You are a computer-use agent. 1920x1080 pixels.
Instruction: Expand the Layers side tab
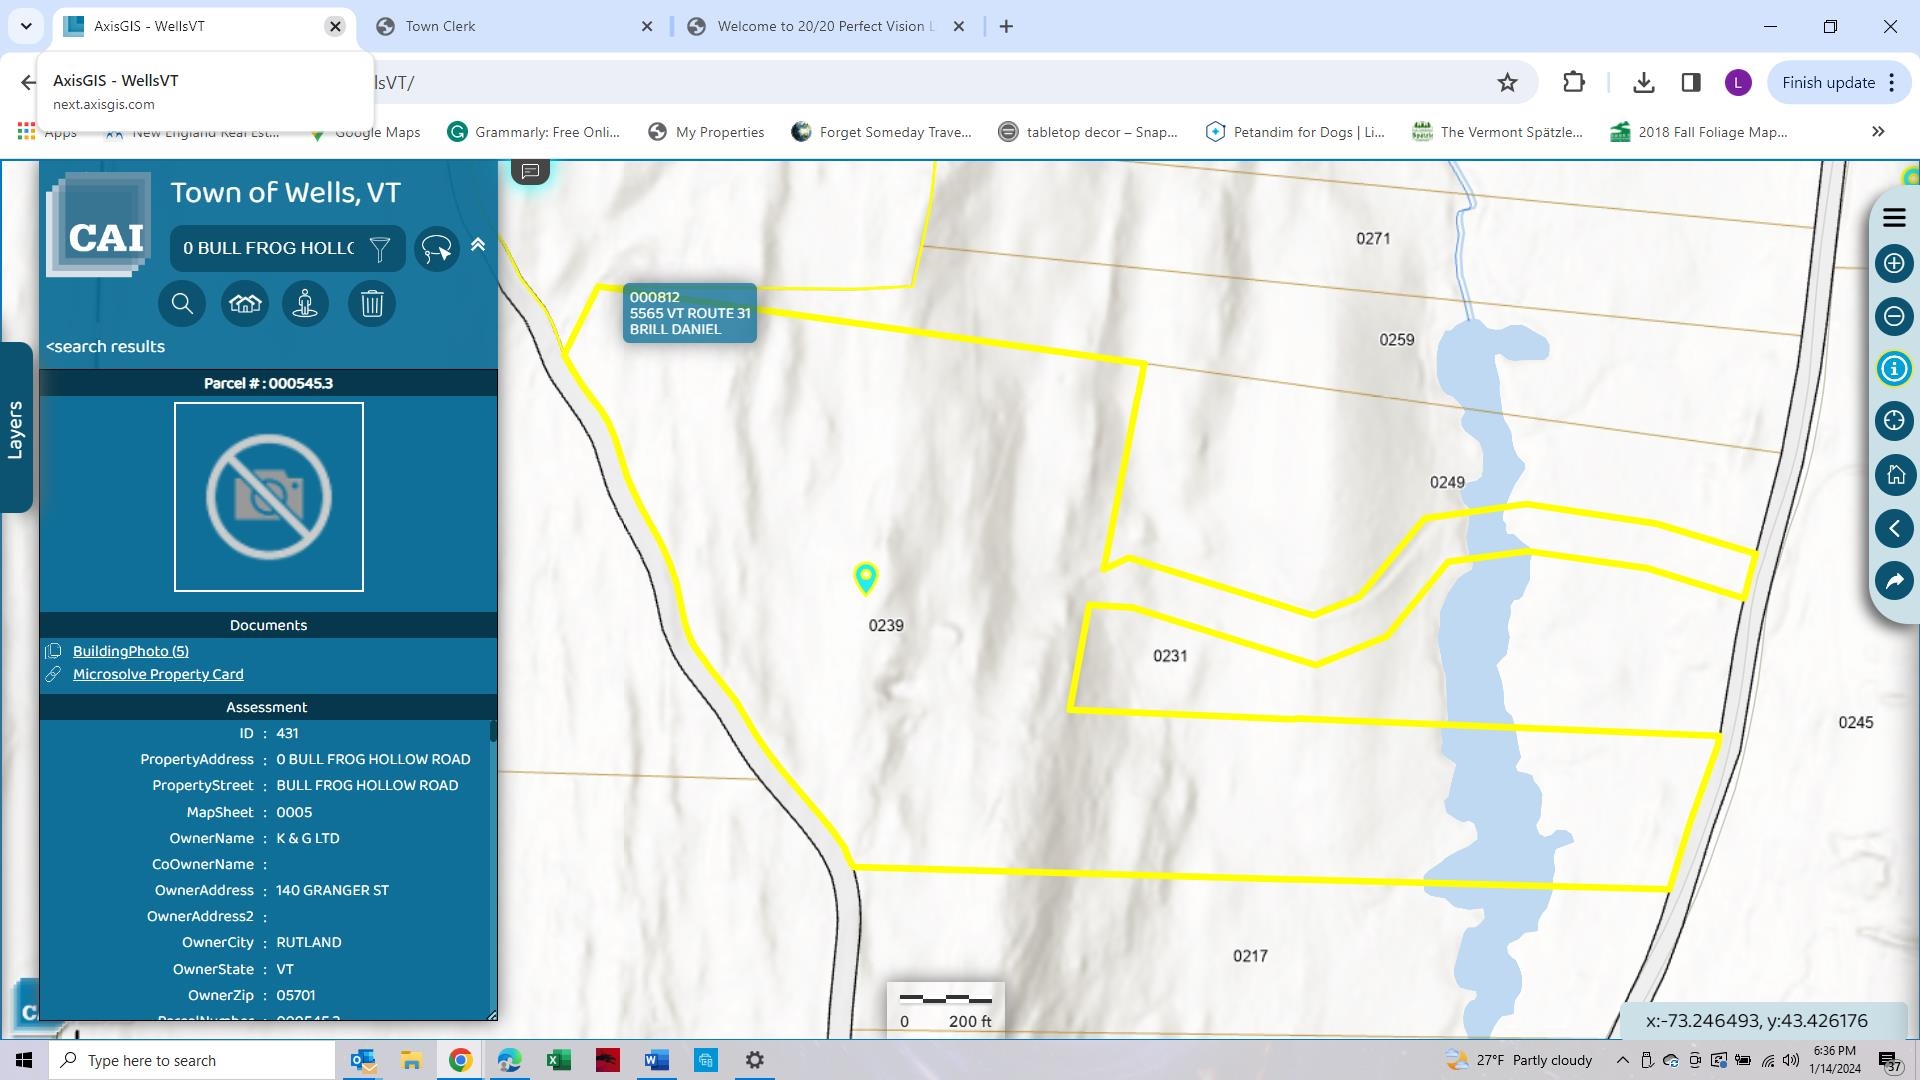pos(16,428)
